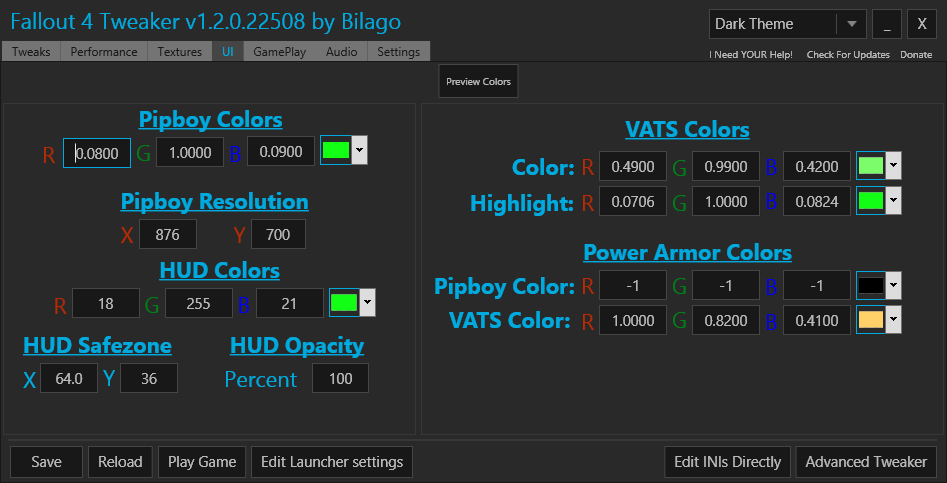
Task: Click Power Armor Pipboy Color G field
Action: coord(725,285)
